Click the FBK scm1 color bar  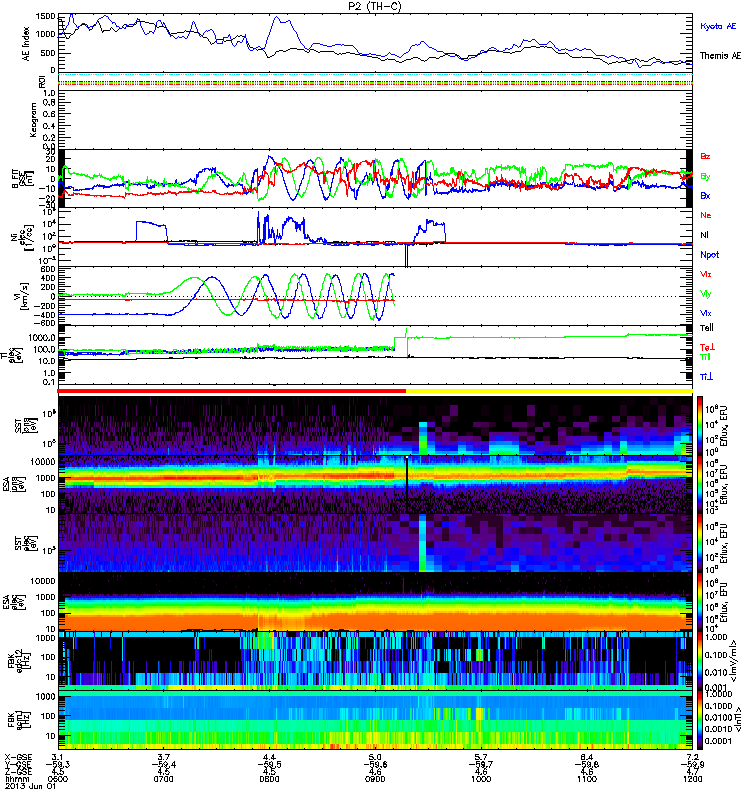[701, 719]
